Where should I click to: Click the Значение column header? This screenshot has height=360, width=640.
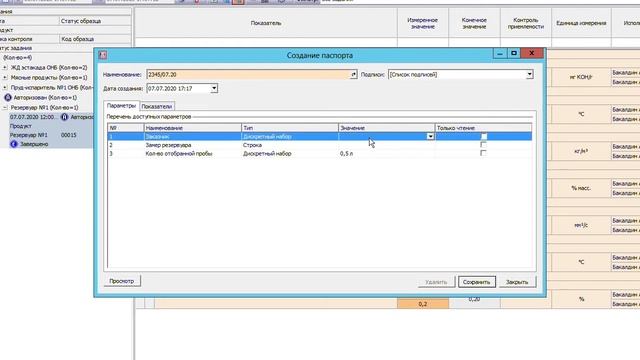click(387, 128)
